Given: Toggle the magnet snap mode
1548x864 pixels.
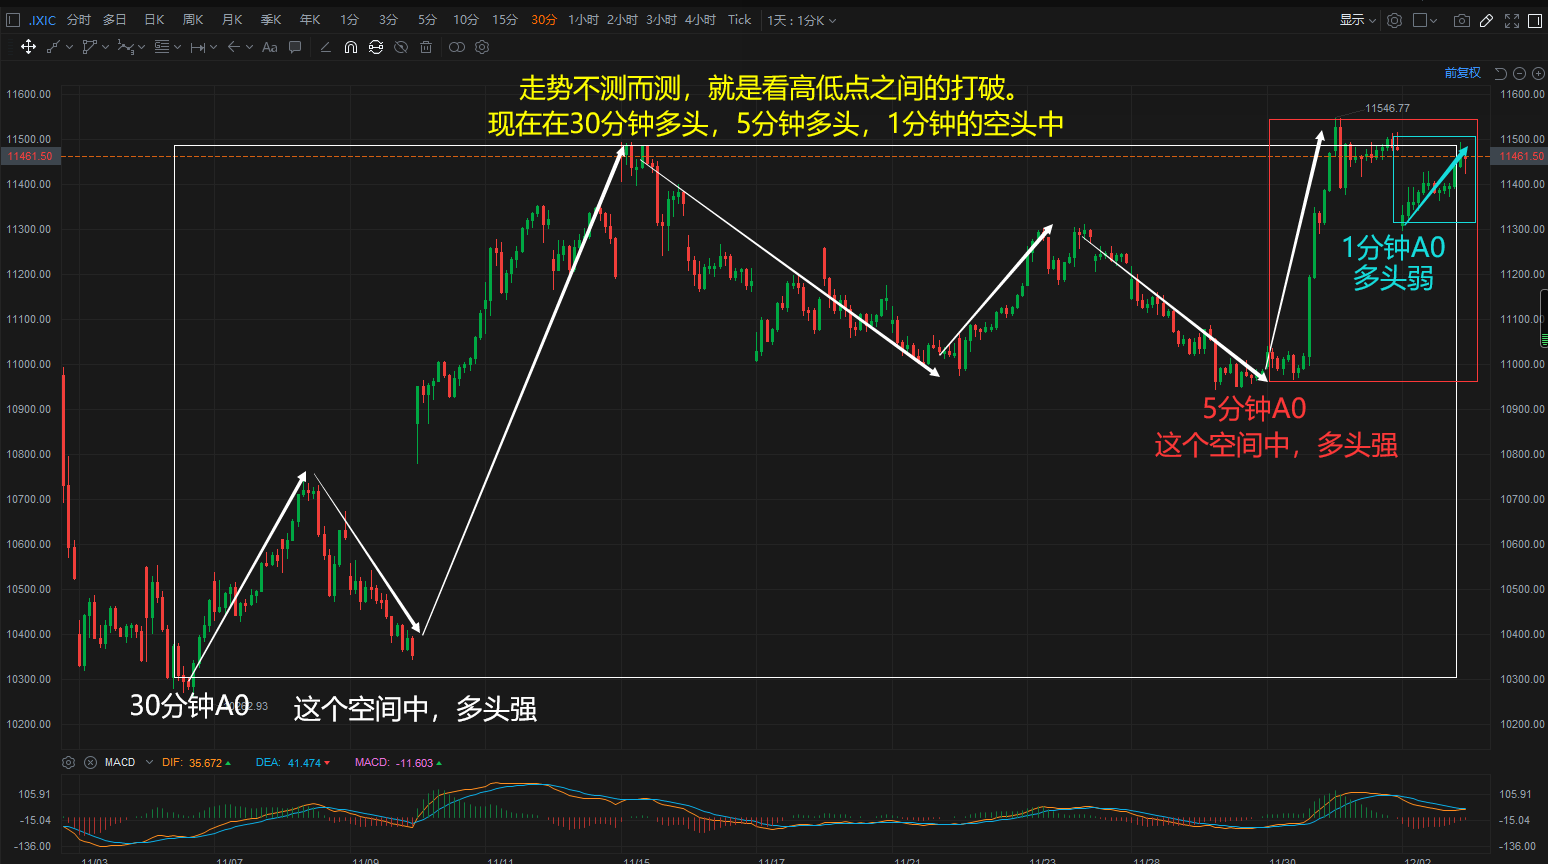Looking at the screenshot, I should (351, 47).
